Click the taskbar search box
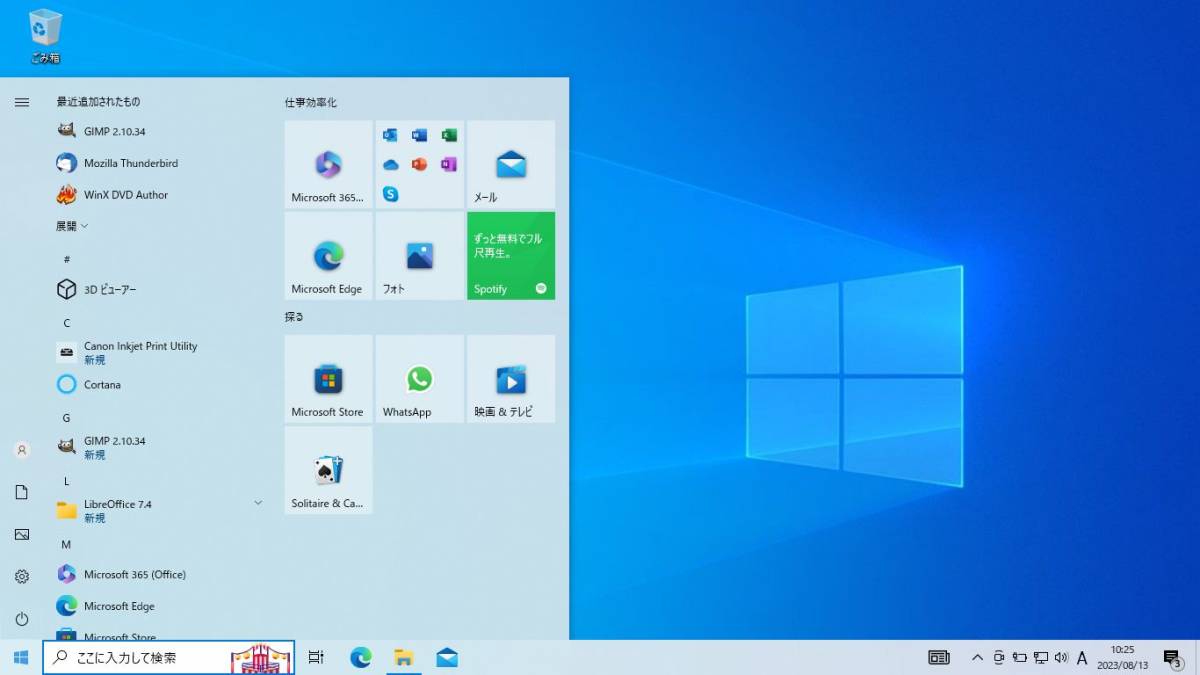This screenshot has height=675, width=1200. coord(168,657)
